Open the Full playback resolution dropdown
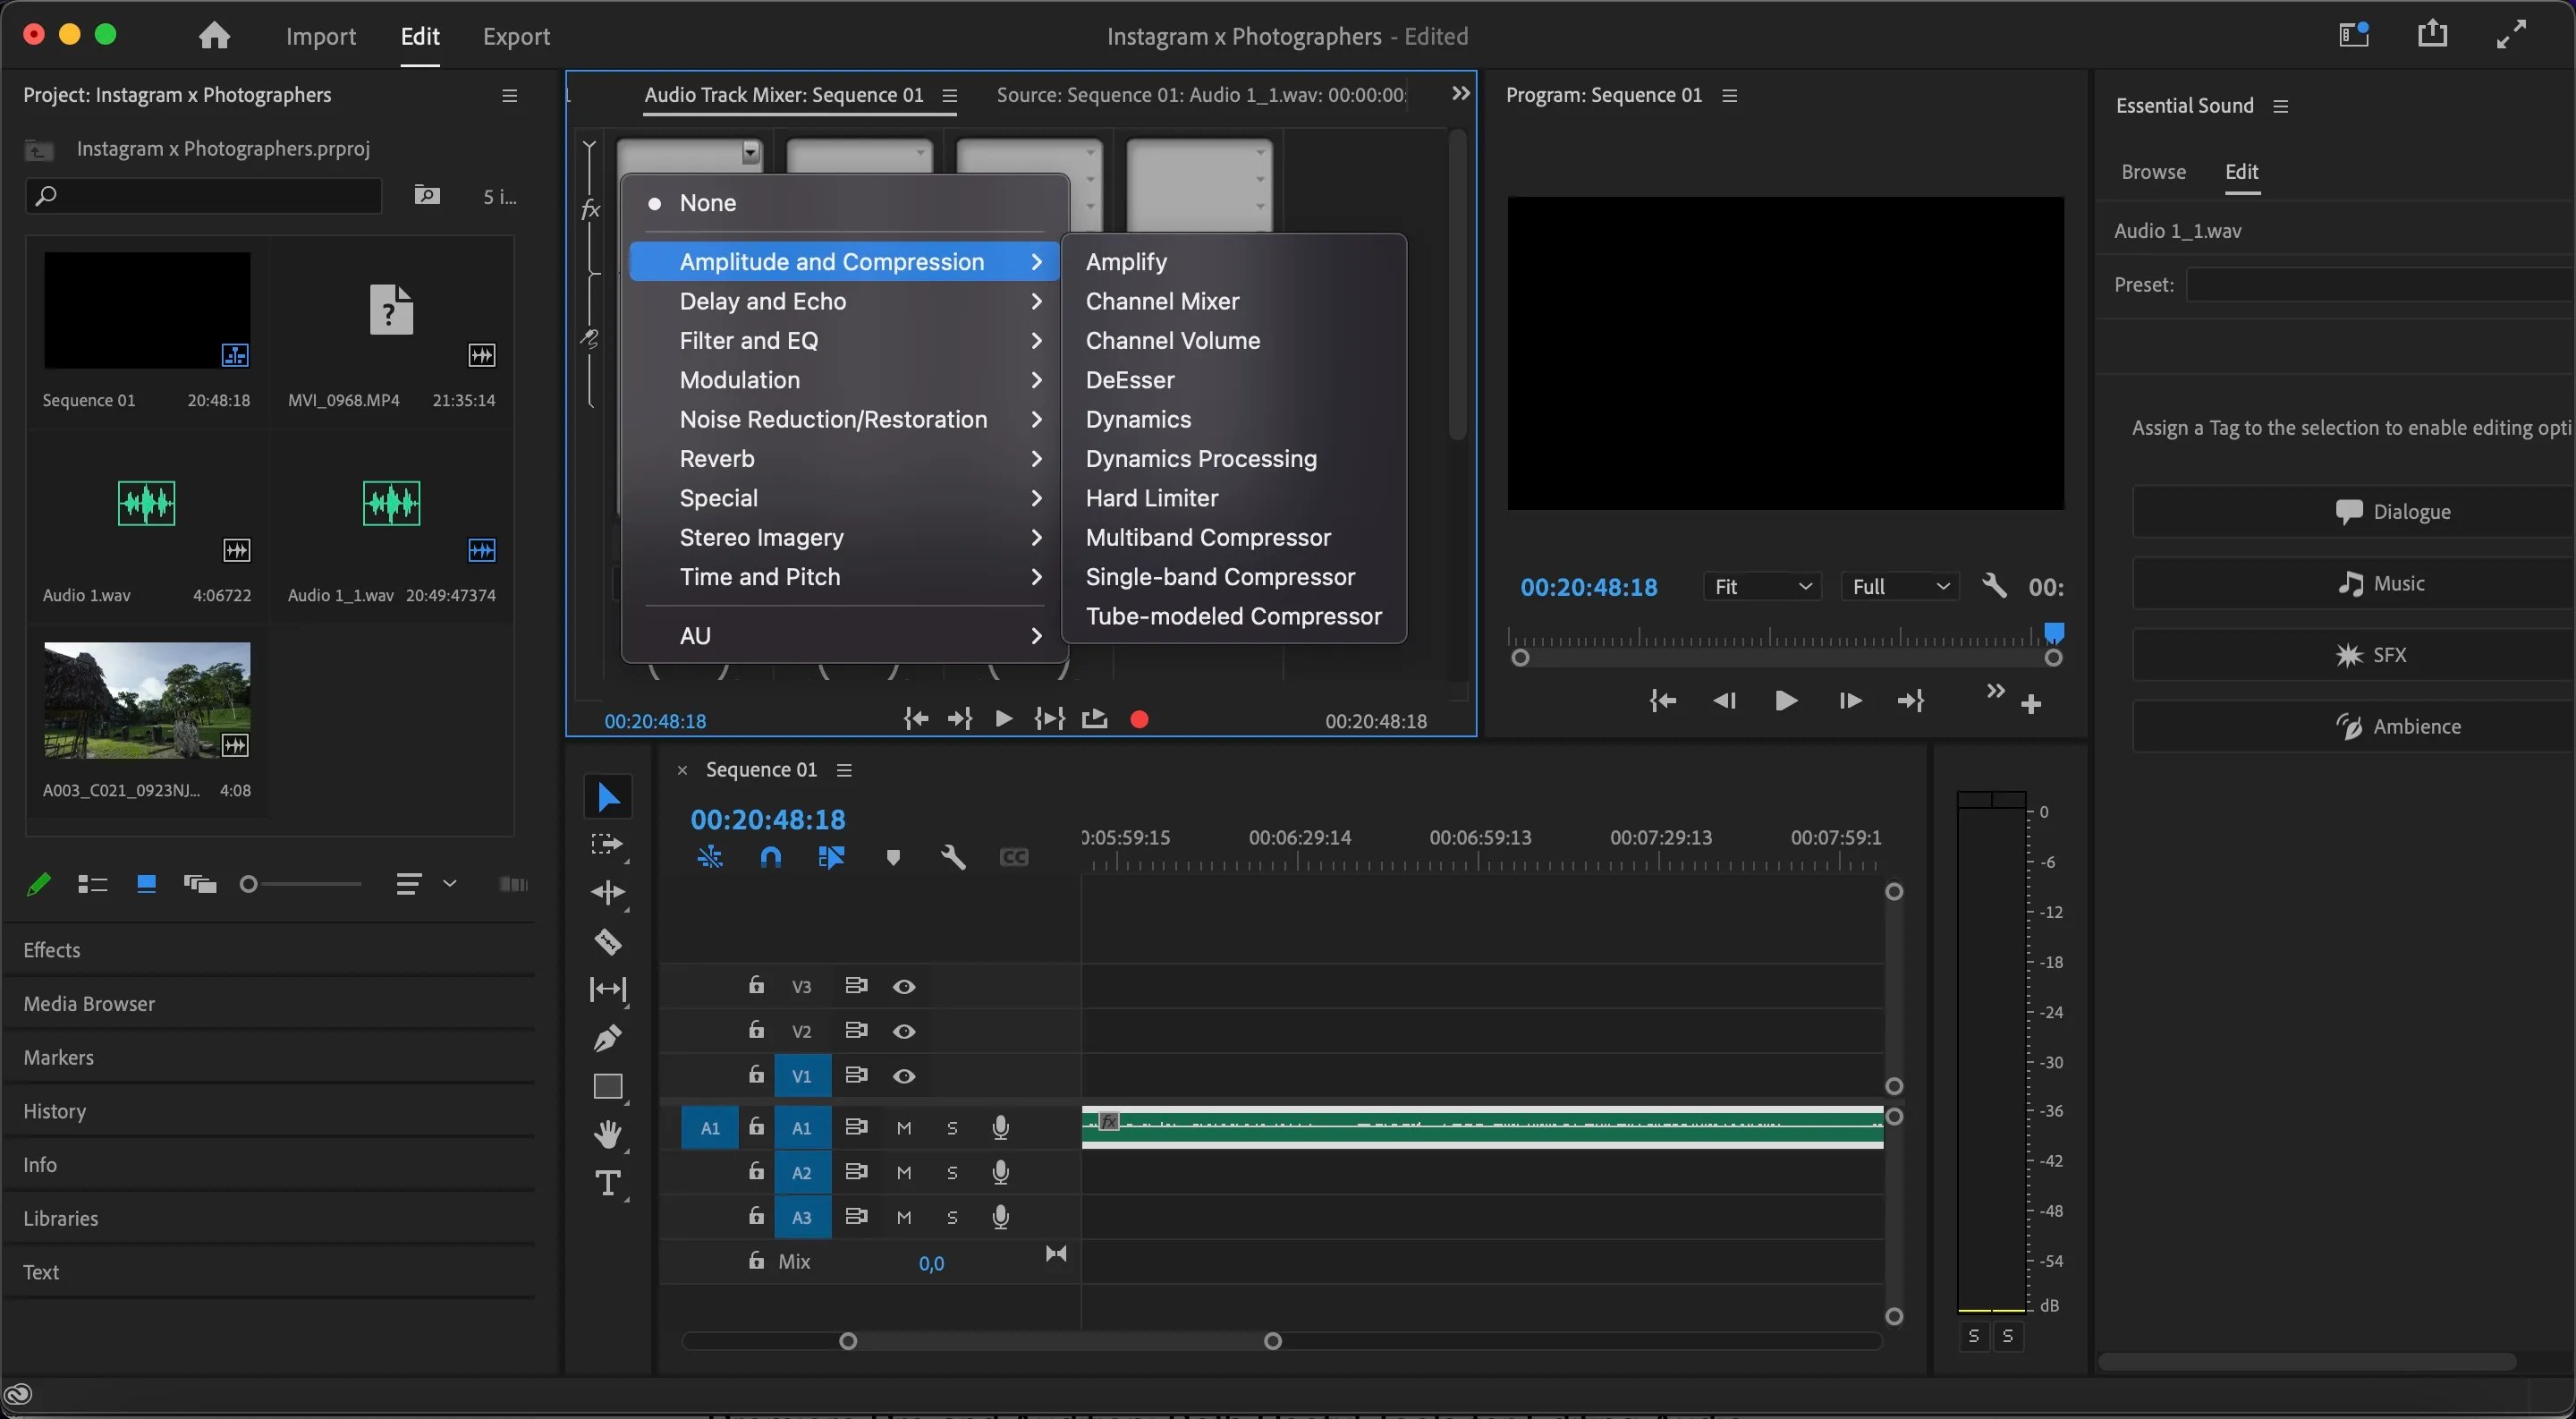This screenshot has height=1419, width=2576. [1898, 586]
